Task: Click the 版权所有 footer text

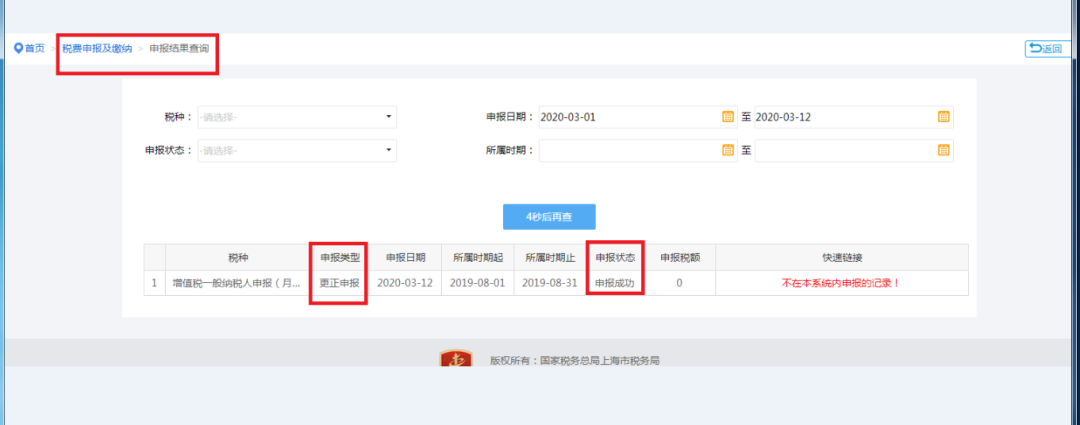Action: (575, 360)
